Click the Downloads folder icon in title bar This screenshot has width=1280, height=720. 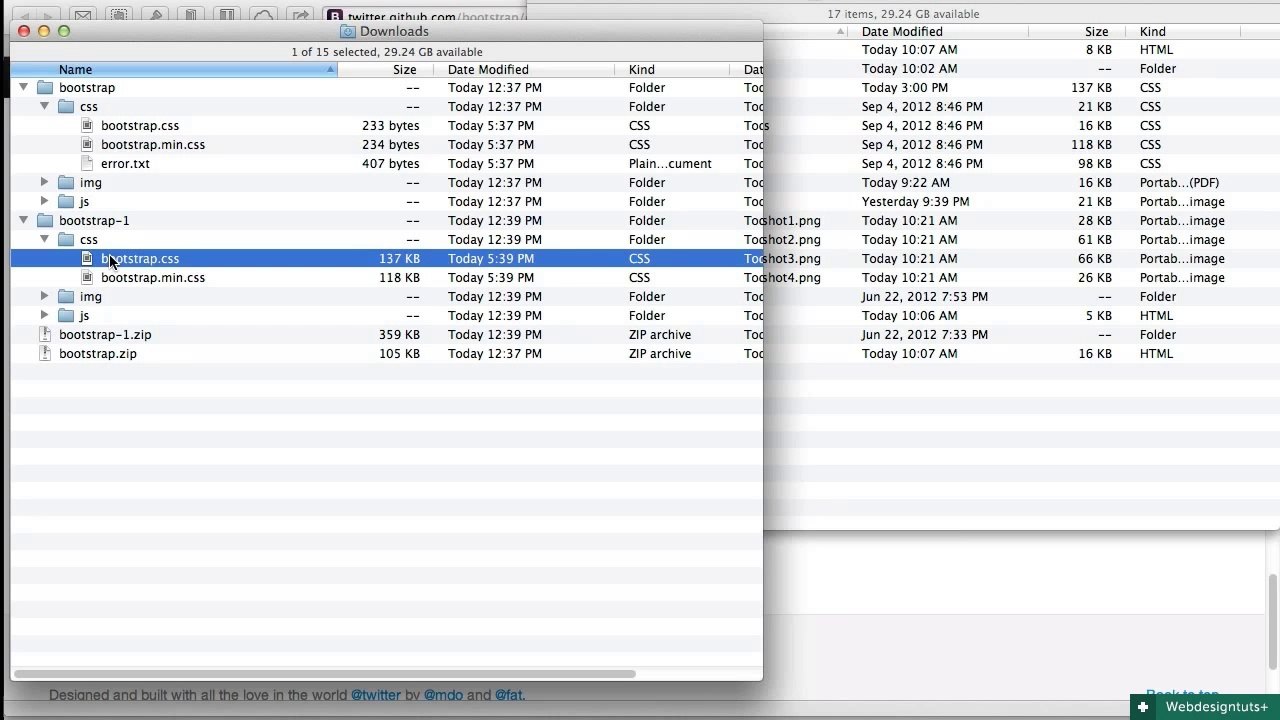348,31
